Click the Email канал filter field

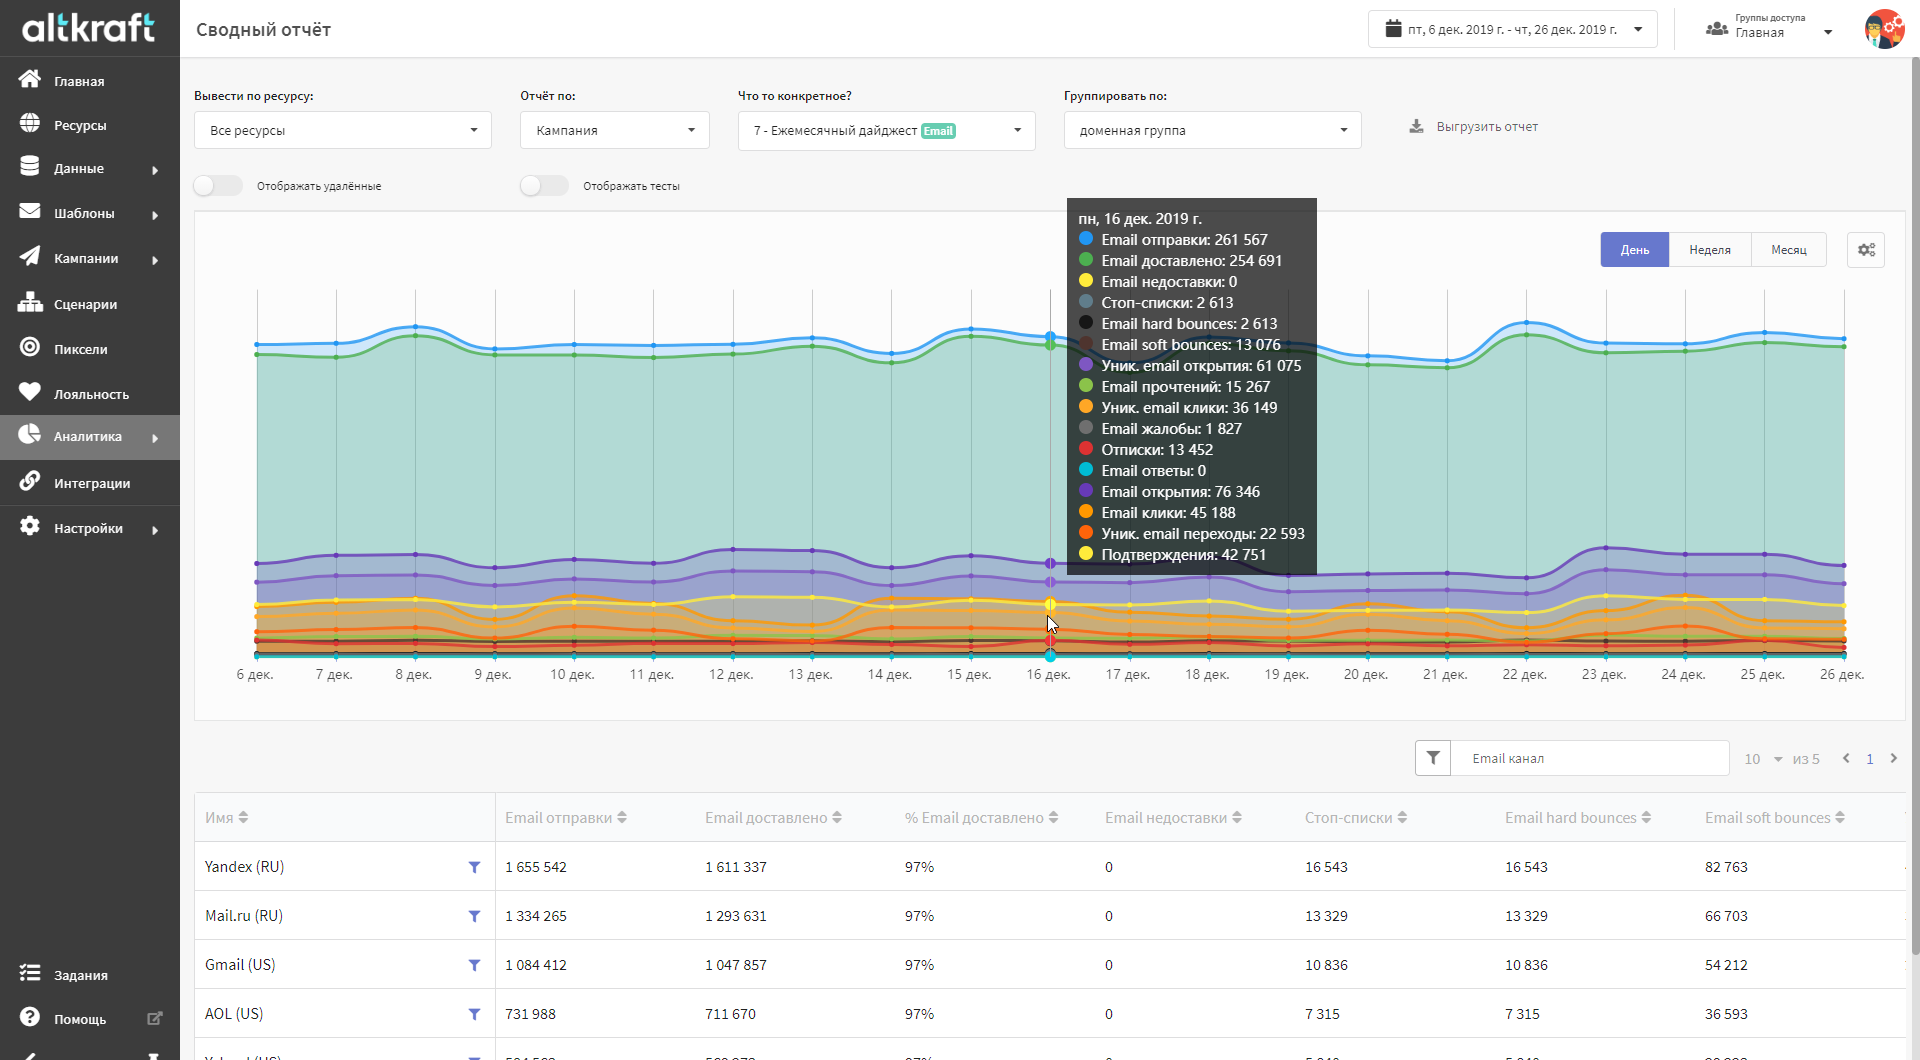[1590, 758]
